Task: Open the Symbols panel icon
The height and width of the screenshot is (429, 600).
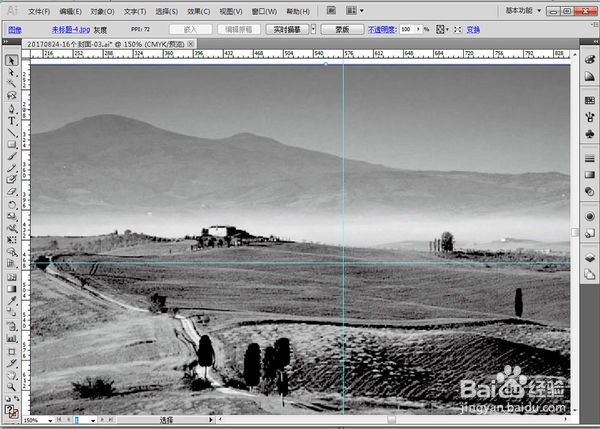Action: 590,134
